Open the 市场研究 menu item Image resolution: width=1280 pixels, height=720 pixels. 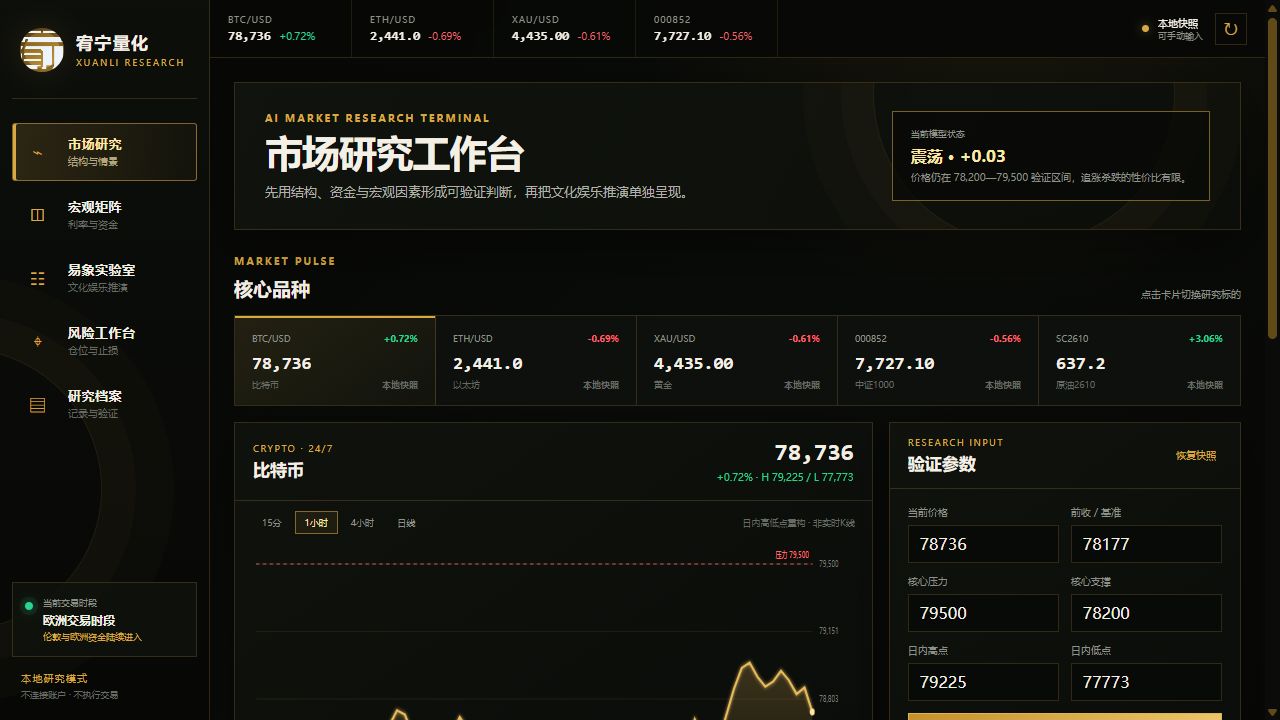(x=104, y=152)
